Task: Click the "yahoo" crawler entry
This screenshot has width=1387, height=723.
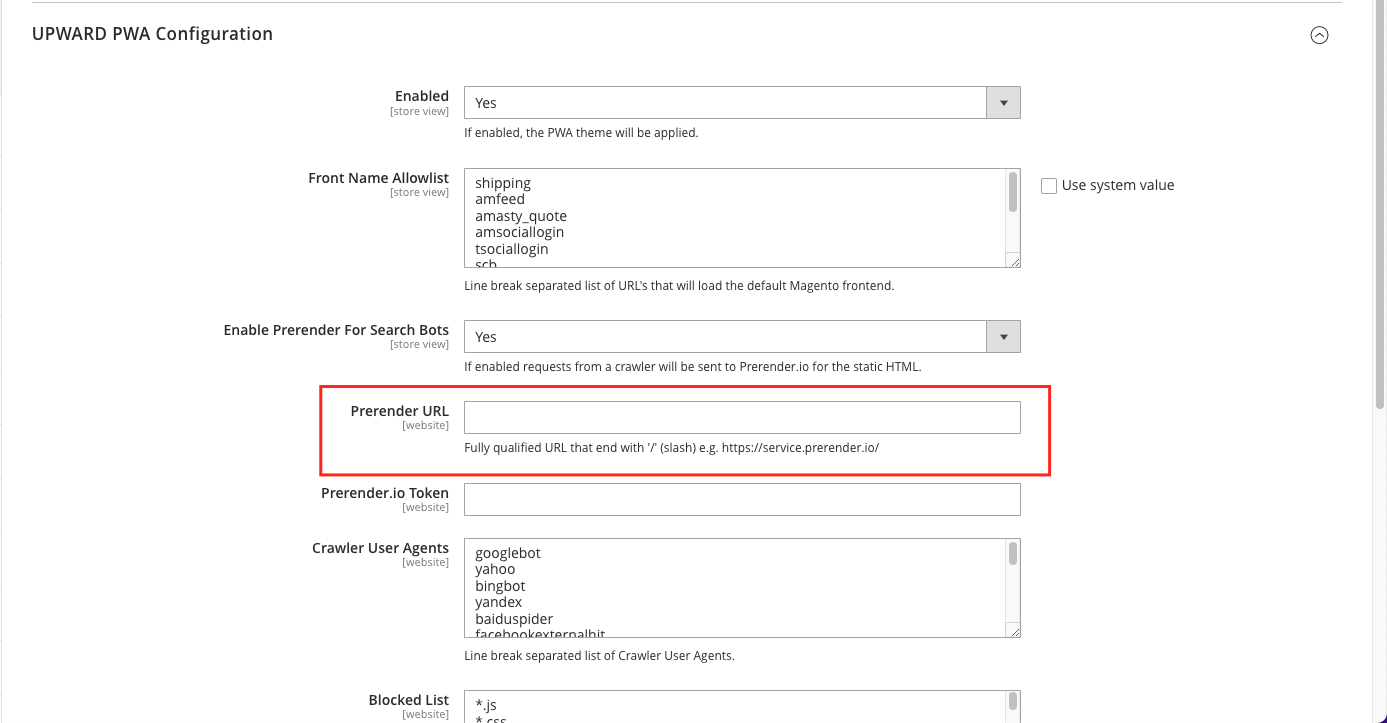Action: pyautogui.click(x=495, y=569)
